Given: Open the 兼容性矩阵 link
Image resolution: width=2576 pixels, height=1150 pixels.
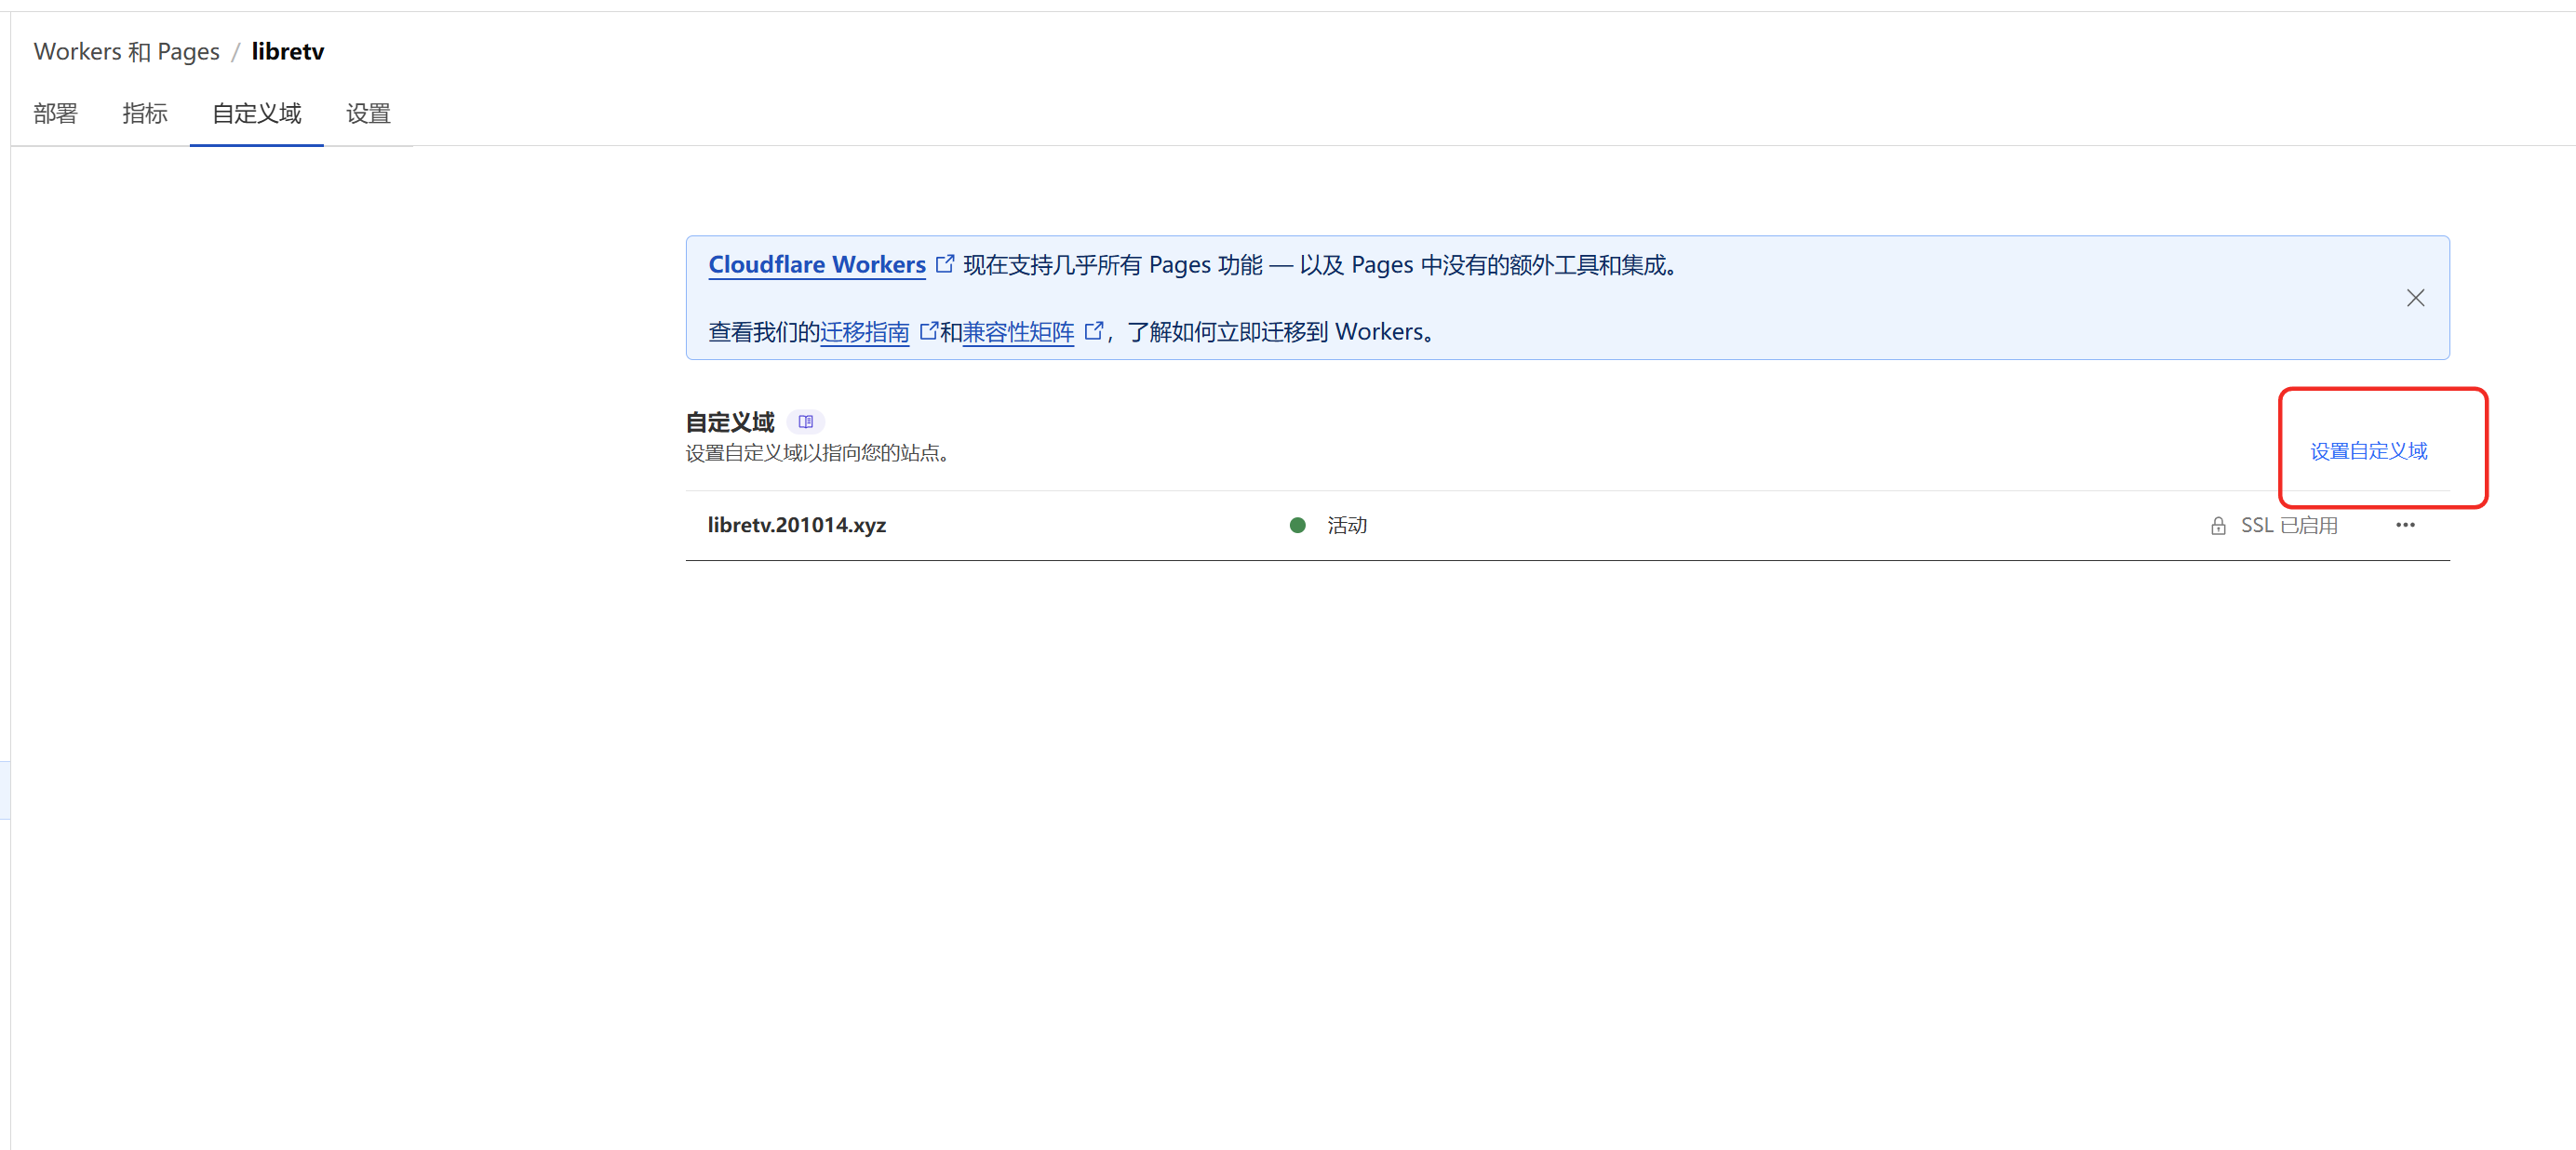Looking at the screenshot, I should [x=1018, y=331].
